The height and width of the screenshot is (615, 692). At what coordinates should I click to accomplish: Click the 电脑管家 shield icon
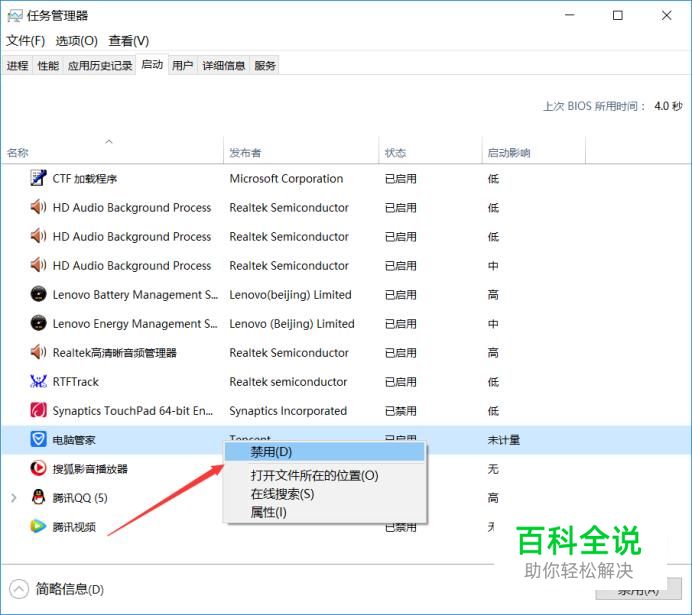click(38, 439)
